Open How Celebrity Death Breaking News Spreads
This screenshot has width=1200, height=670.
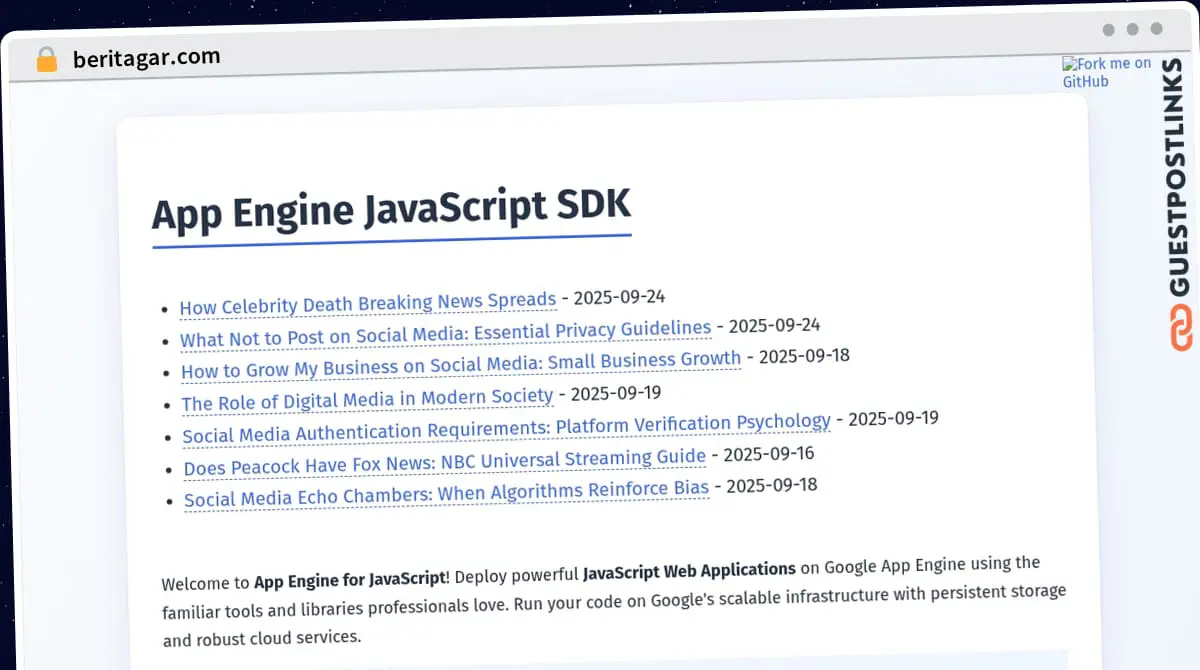pos(367,303)
